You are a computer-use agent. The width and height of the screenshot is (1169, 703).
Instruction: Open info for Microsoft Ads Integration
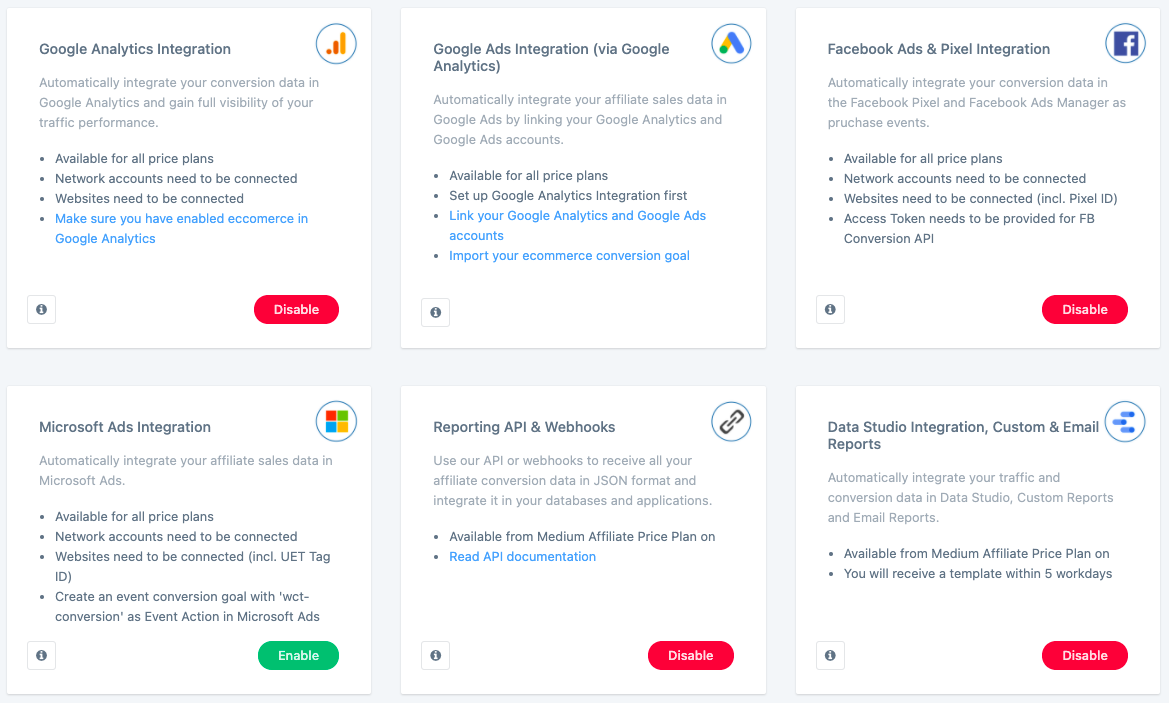(x=41, y=656)
